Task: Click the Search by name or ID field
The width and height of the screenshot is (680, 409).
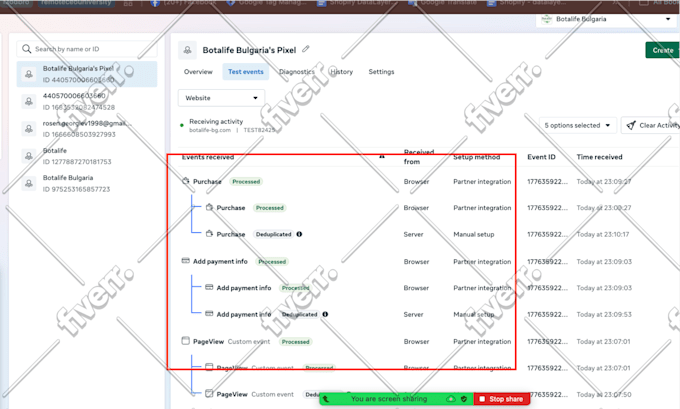Action: click(87, 49)
